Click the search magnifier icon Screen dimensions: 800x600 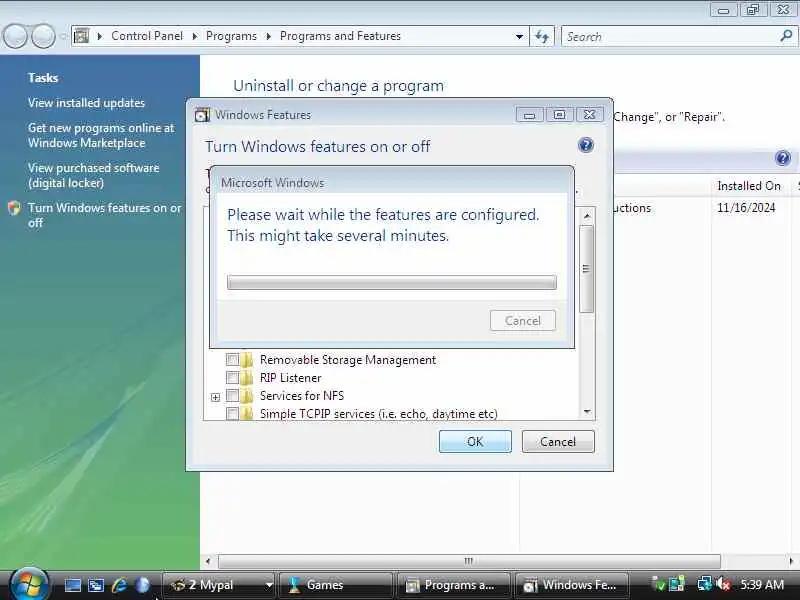click(786, 36)
